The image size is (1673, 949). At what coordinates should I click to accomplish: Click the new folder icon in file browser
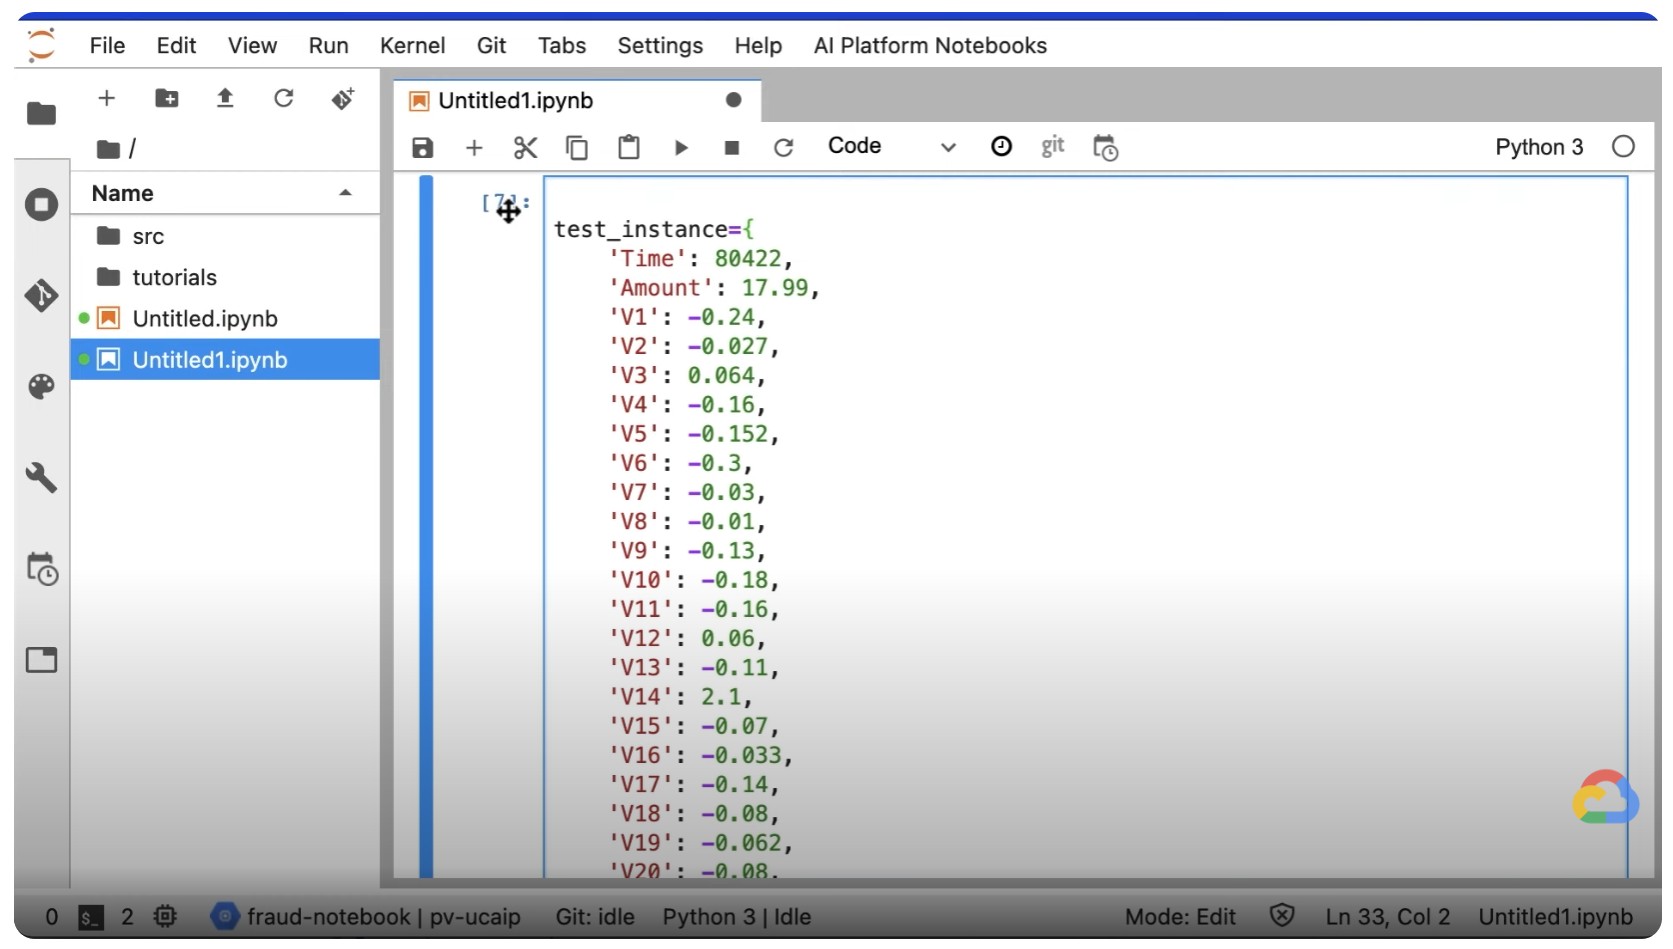point(166,98)
